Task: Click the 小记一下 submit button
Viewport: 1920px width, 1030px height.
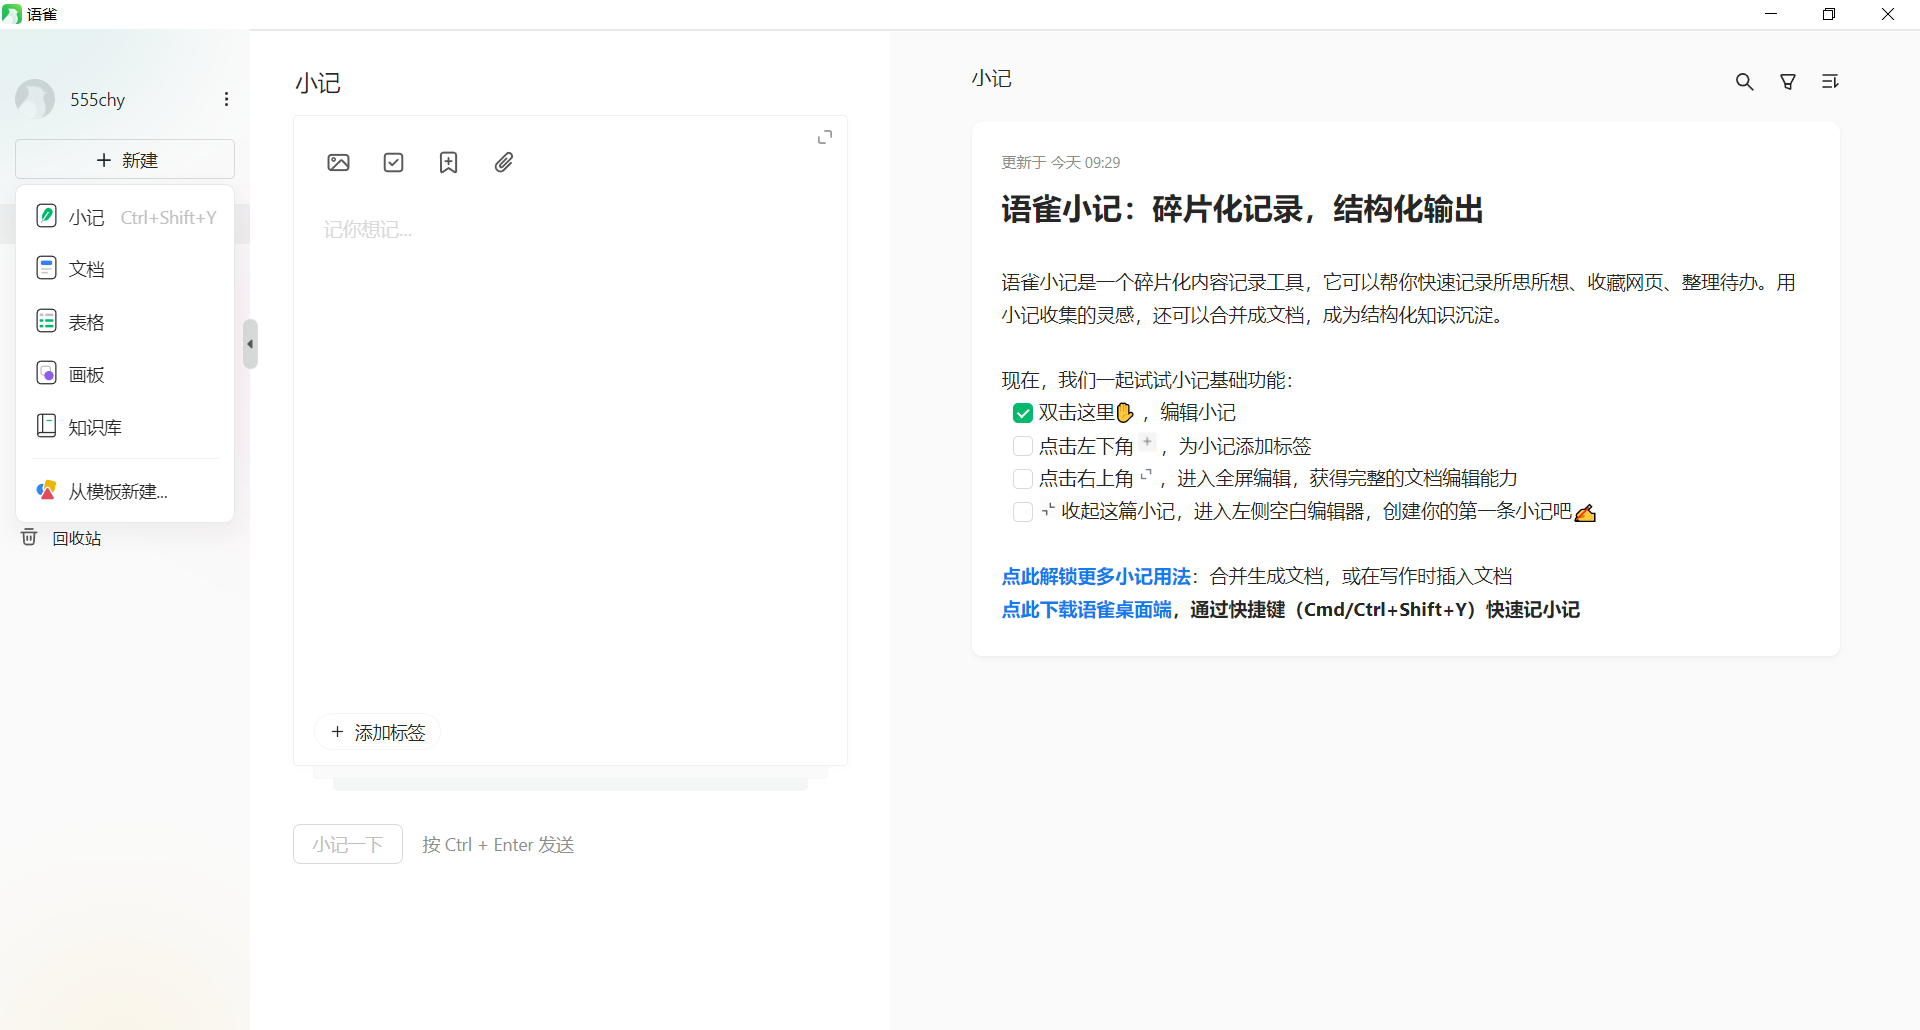Action: click(x=348, y=844)
